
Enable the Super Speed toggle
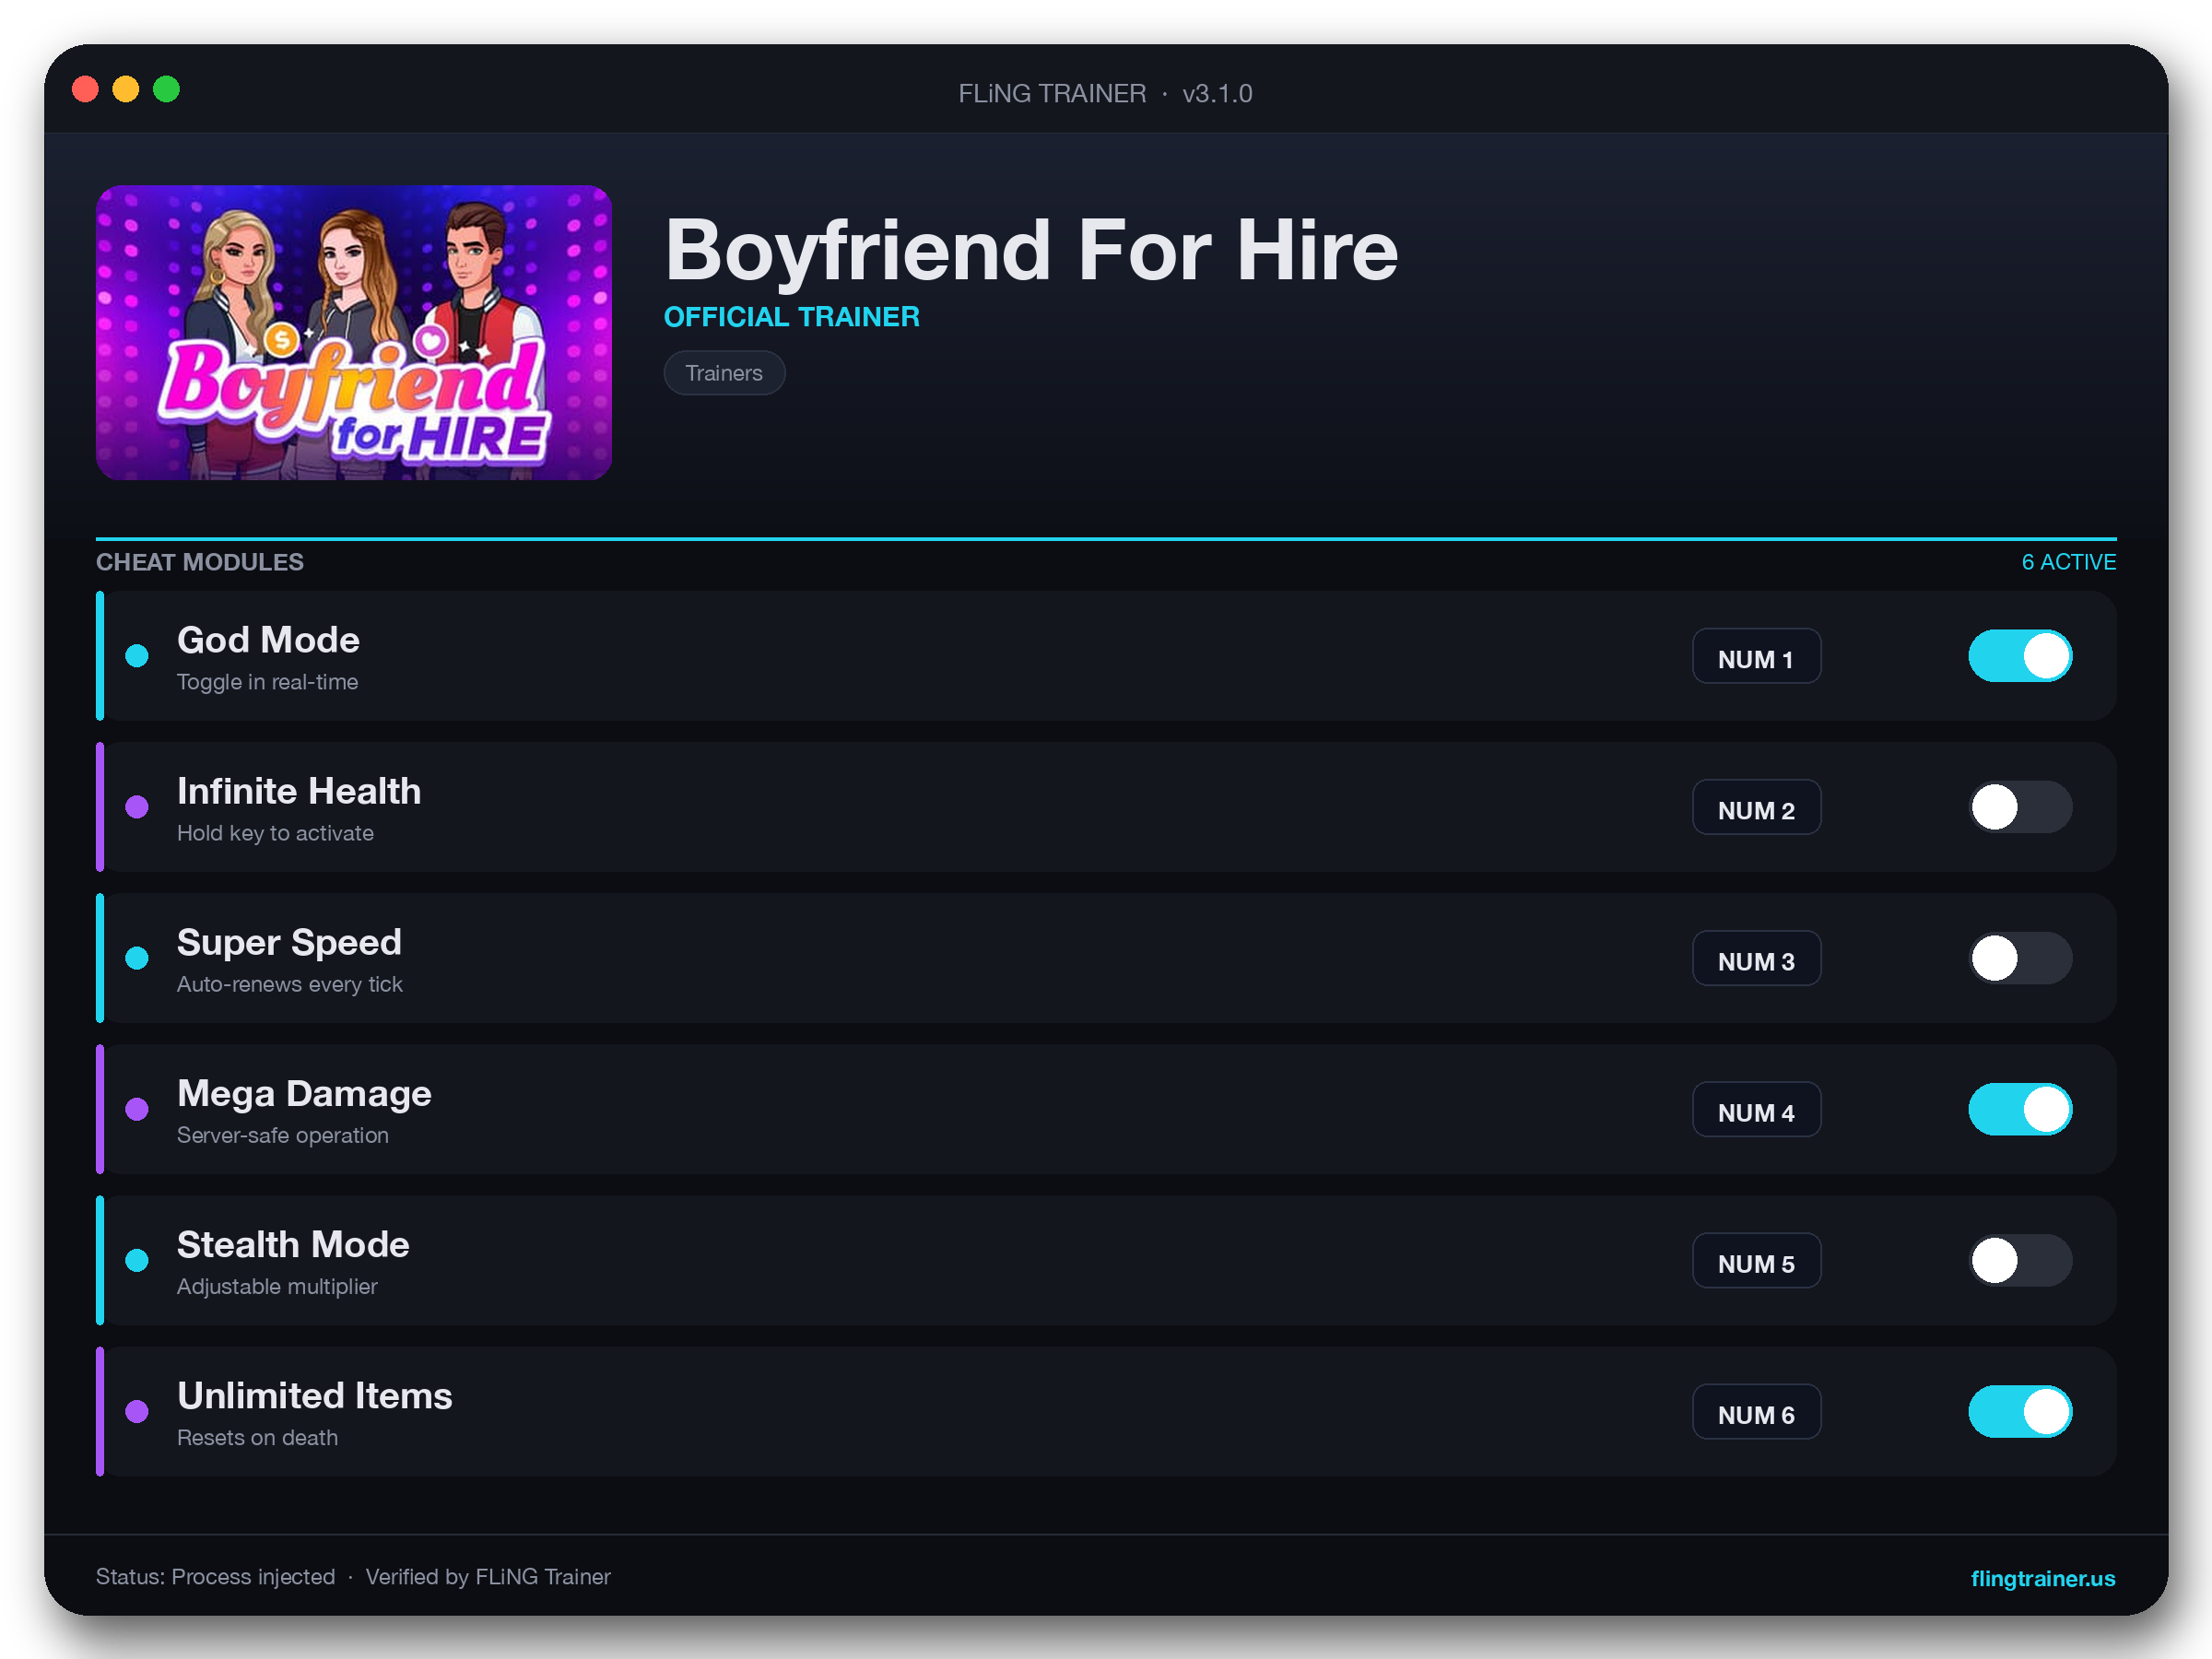pyautogui.click(x=2020, y=958)
